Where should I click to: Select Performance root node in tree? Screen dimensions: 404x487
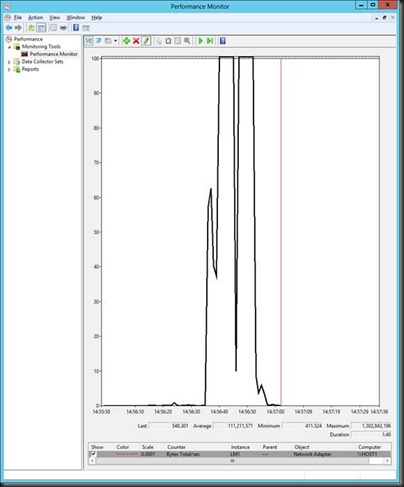pyautogui.click(x=28, y=39)
